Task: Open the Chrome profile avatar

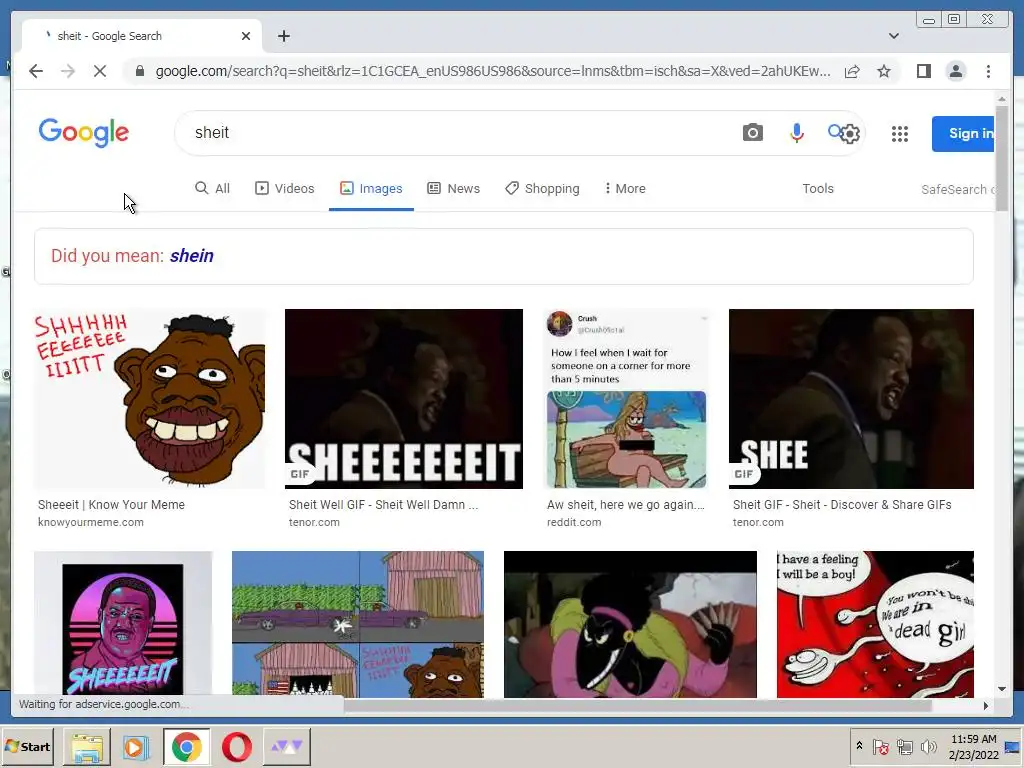Action: (956, 71)
